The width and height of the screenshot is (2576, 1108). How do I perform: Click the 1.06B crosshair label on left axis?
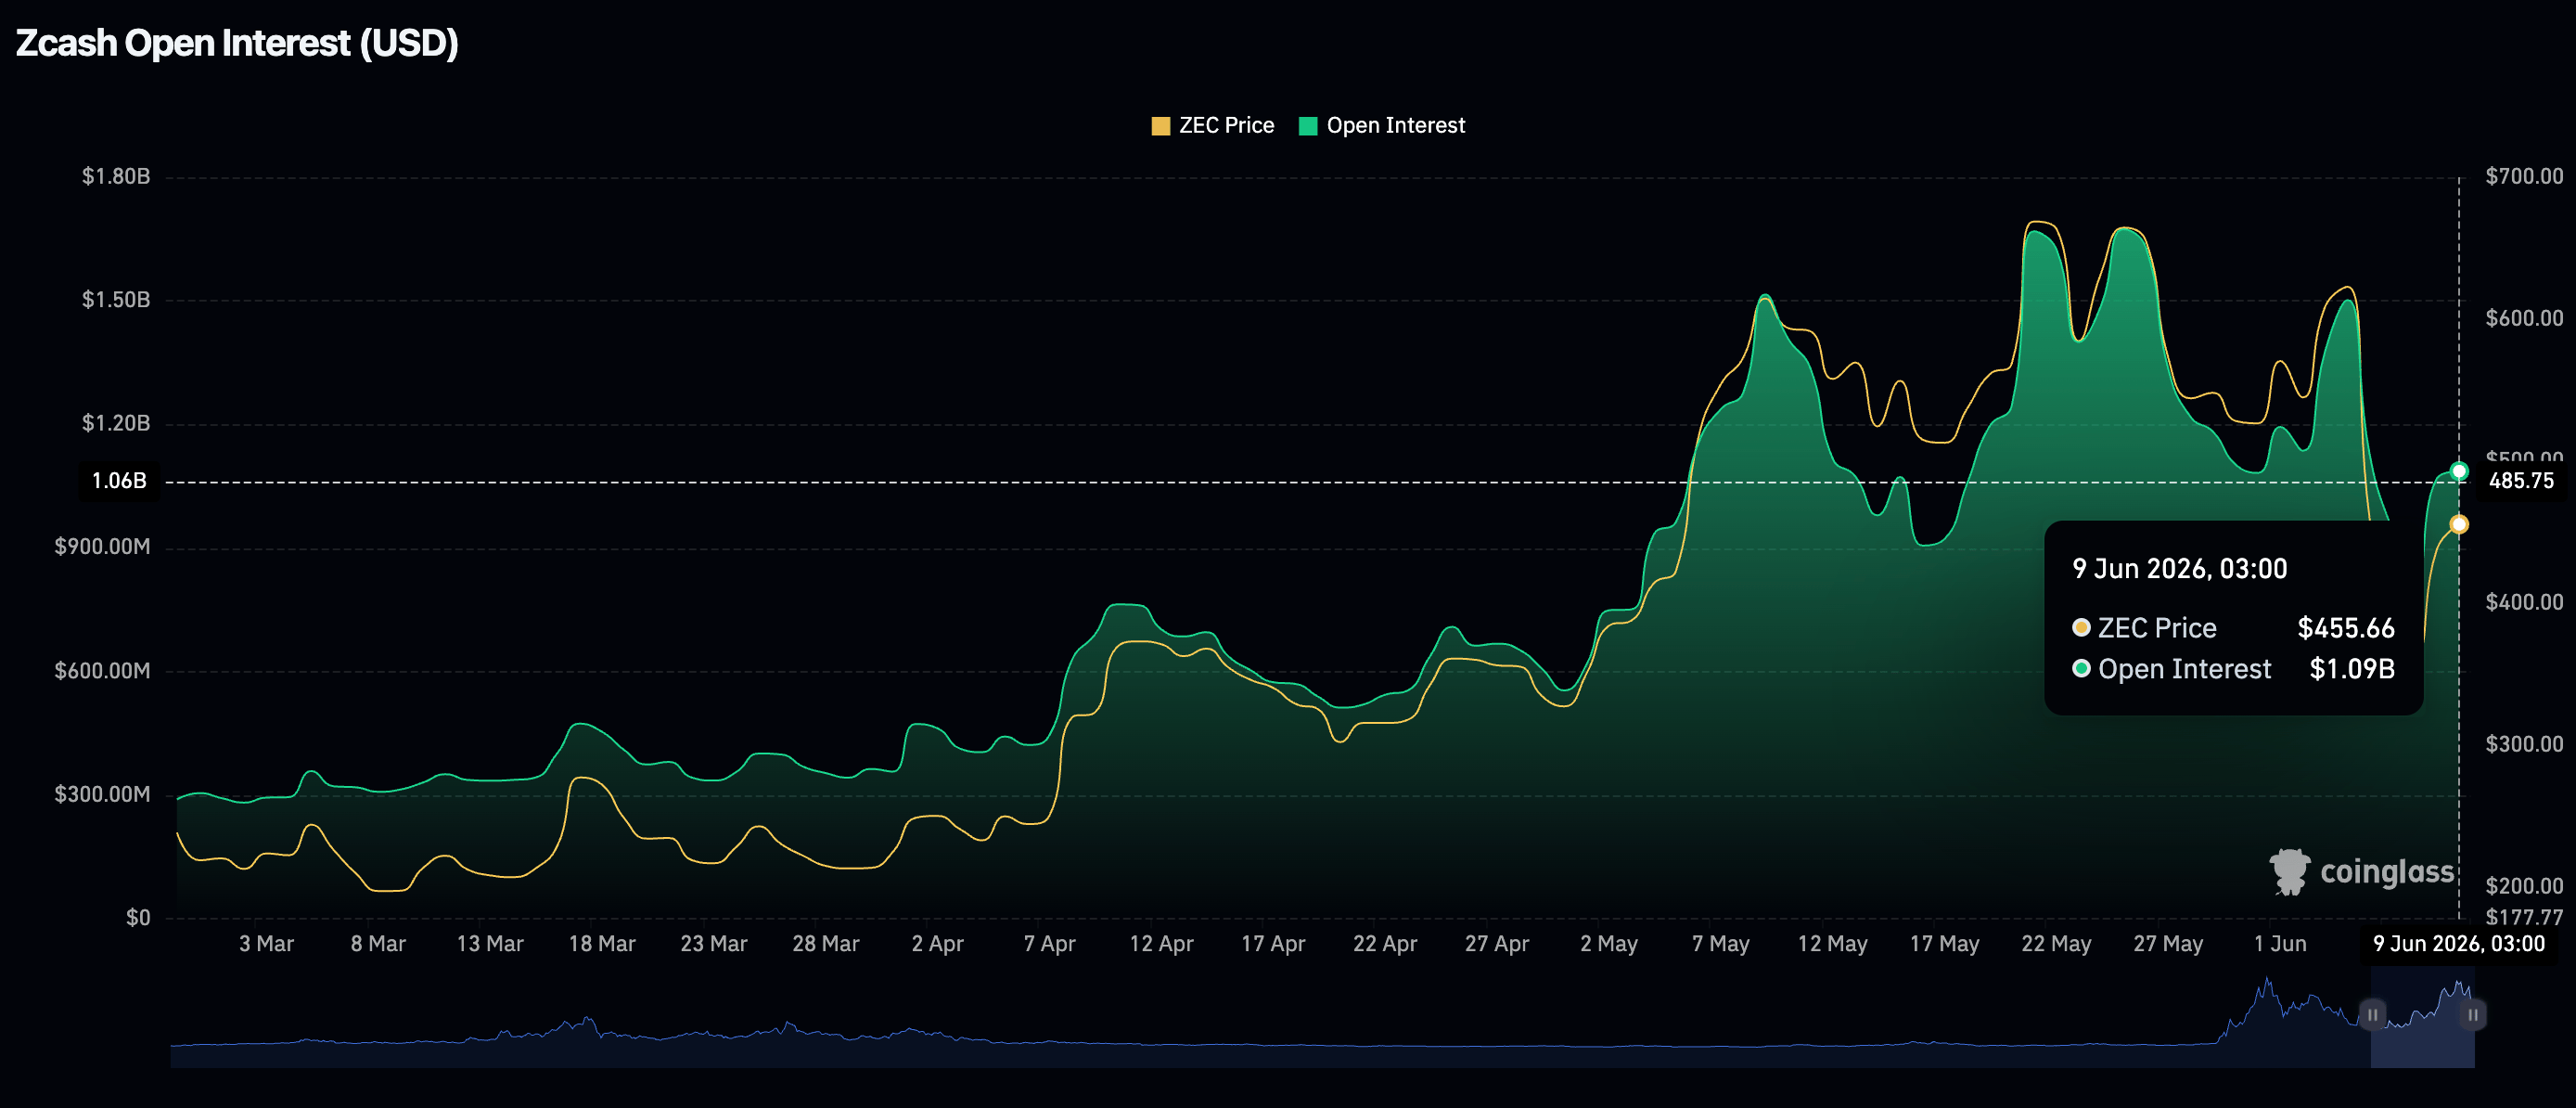[x=119, y=481]
